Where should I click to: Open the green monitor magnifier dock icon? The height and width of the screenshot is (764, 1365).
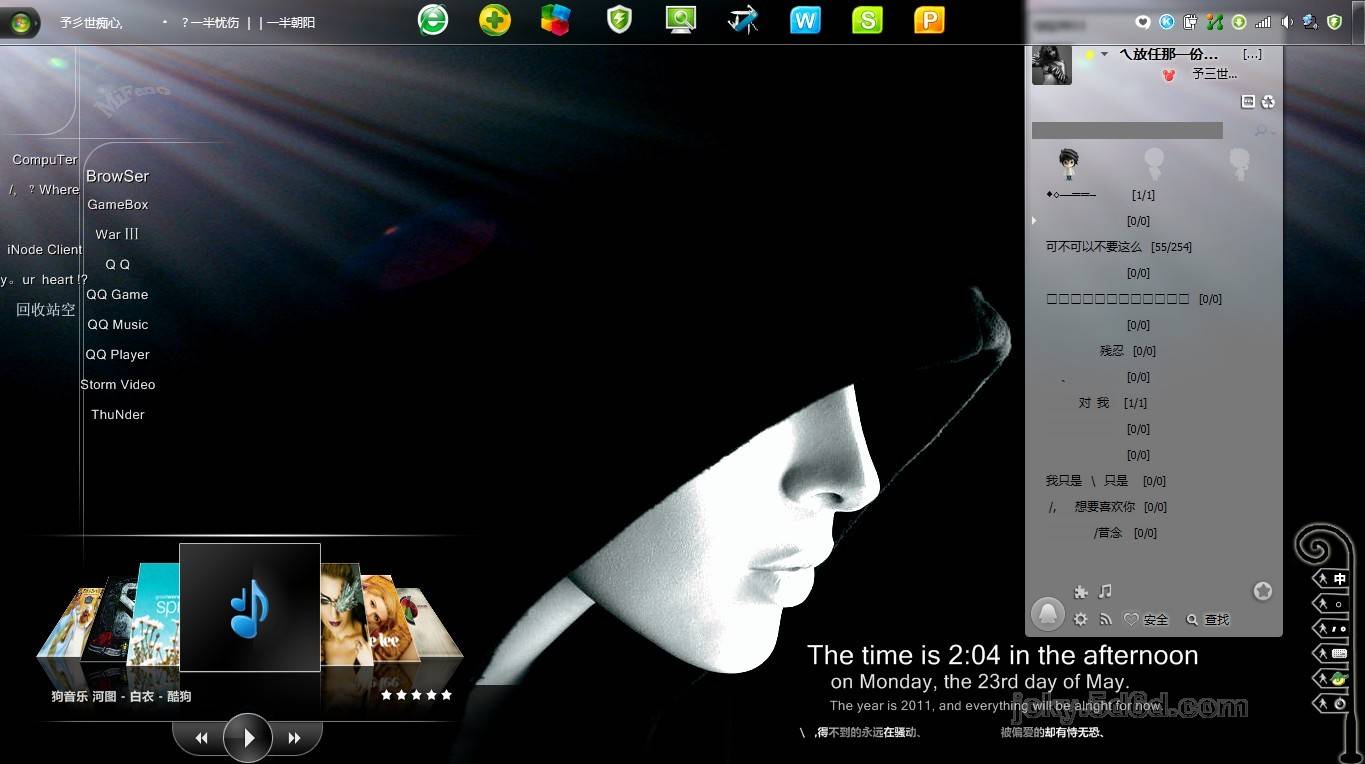[x=681, y=19]
